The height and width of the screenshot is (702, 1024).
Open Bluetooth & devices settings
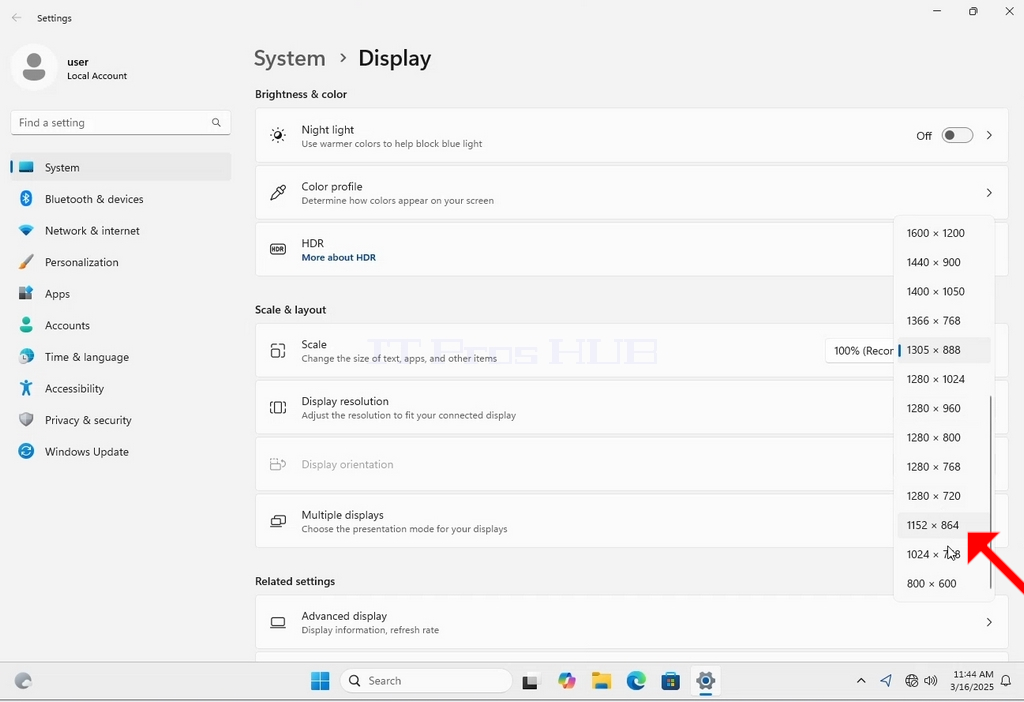tap(121, 199)
